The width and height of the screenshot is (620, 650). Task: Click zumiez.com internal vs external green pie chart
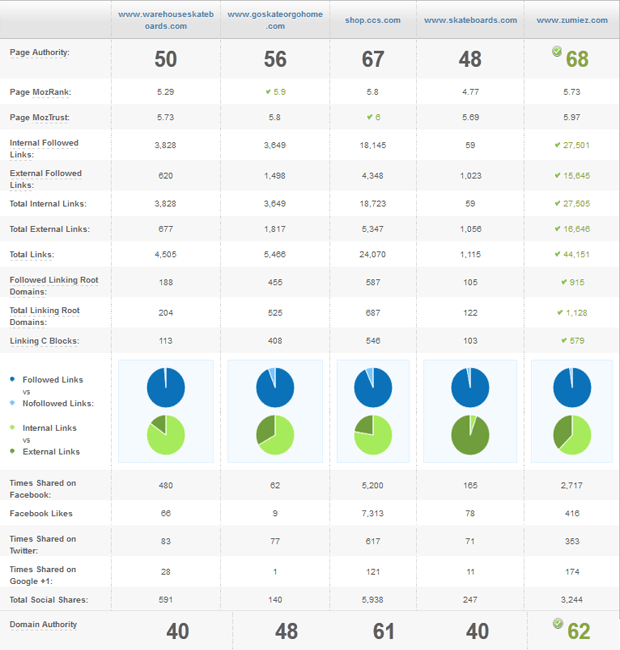point(572,435)
